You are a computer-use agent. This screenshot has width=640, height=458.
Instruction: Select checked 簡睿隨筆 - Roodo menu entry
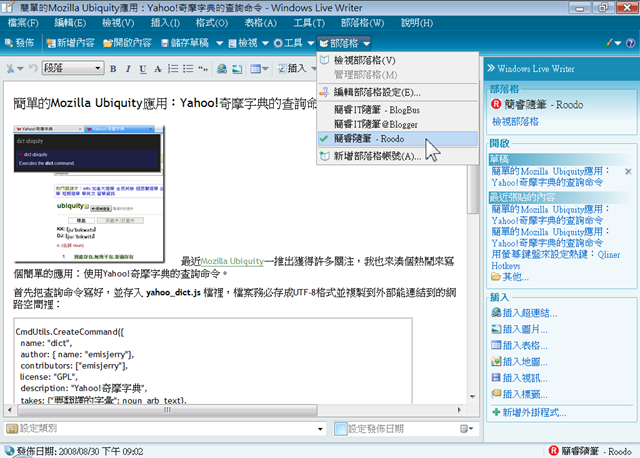(x=397, y=139)
